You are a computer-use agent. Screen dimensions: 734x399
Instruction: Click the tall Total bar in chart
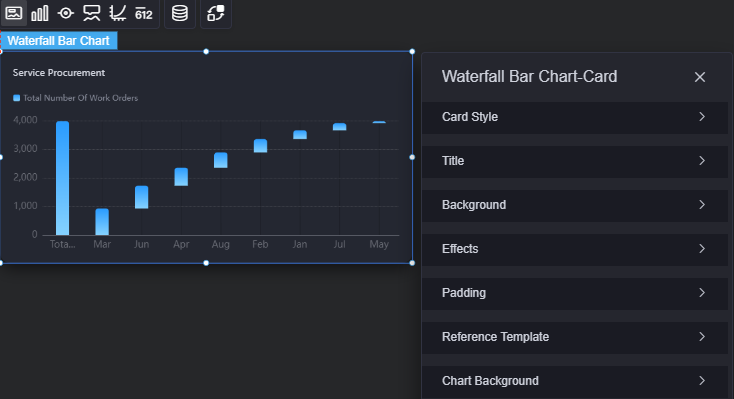coord(62,178)
